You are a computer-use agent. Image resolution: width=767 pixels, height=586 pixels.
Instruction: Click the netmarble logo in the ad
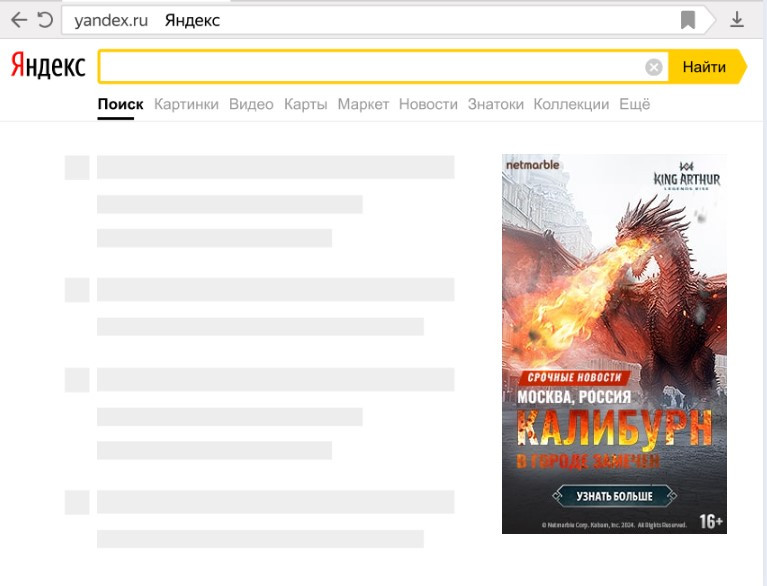533,165
